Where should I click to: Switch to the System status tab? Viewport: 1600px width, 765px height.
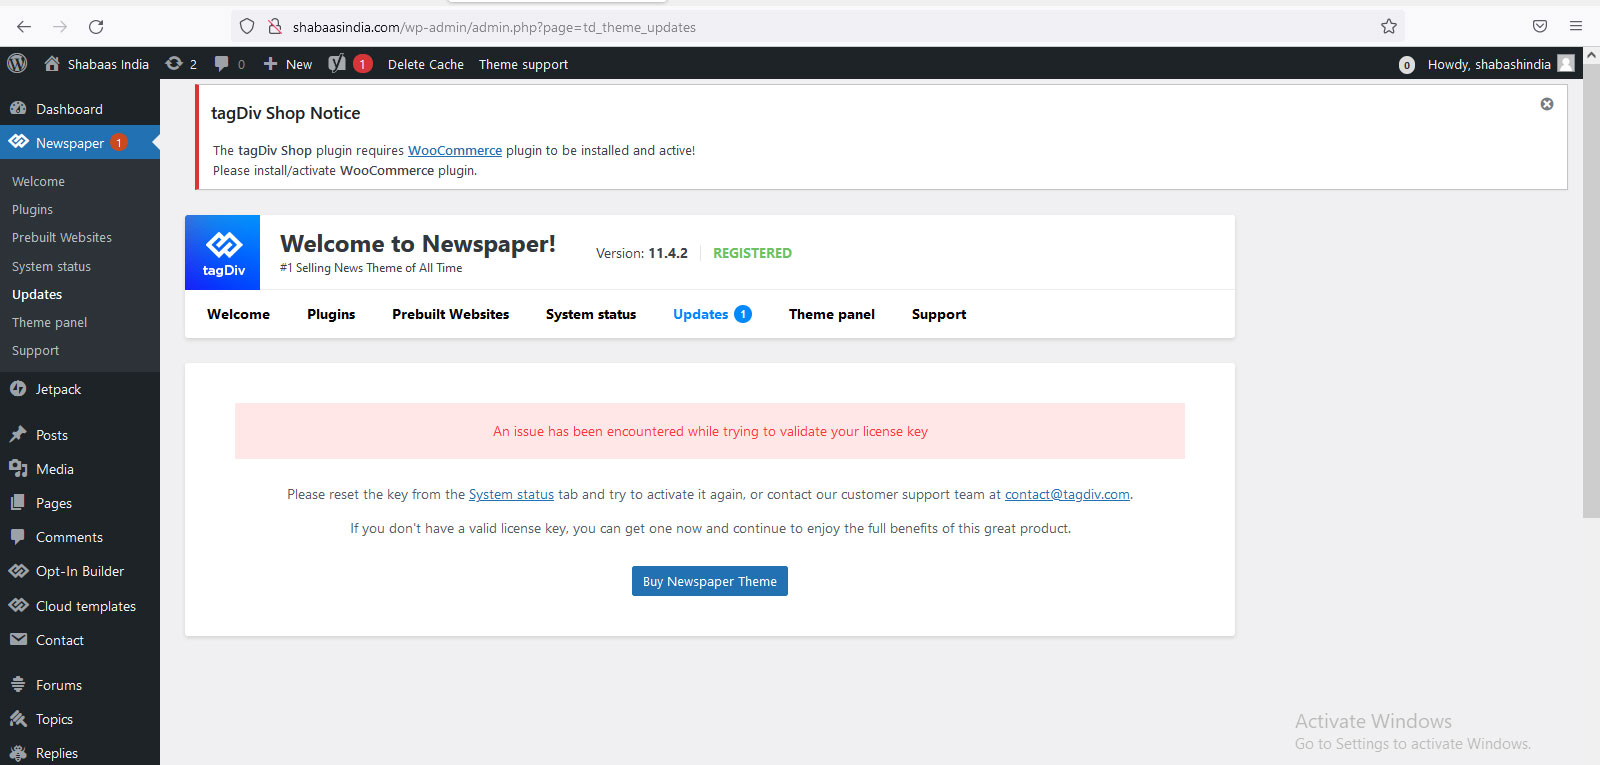(591, 314)
